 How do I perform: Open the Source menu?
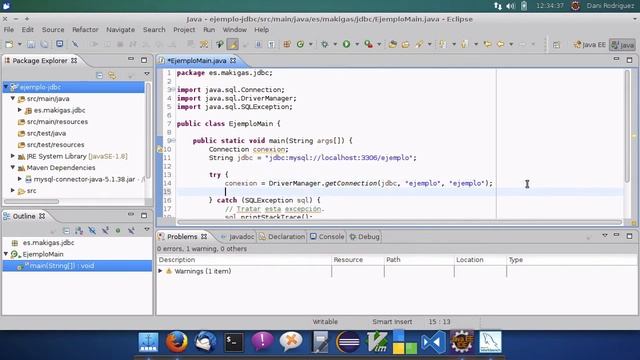[x=53, y=29]
